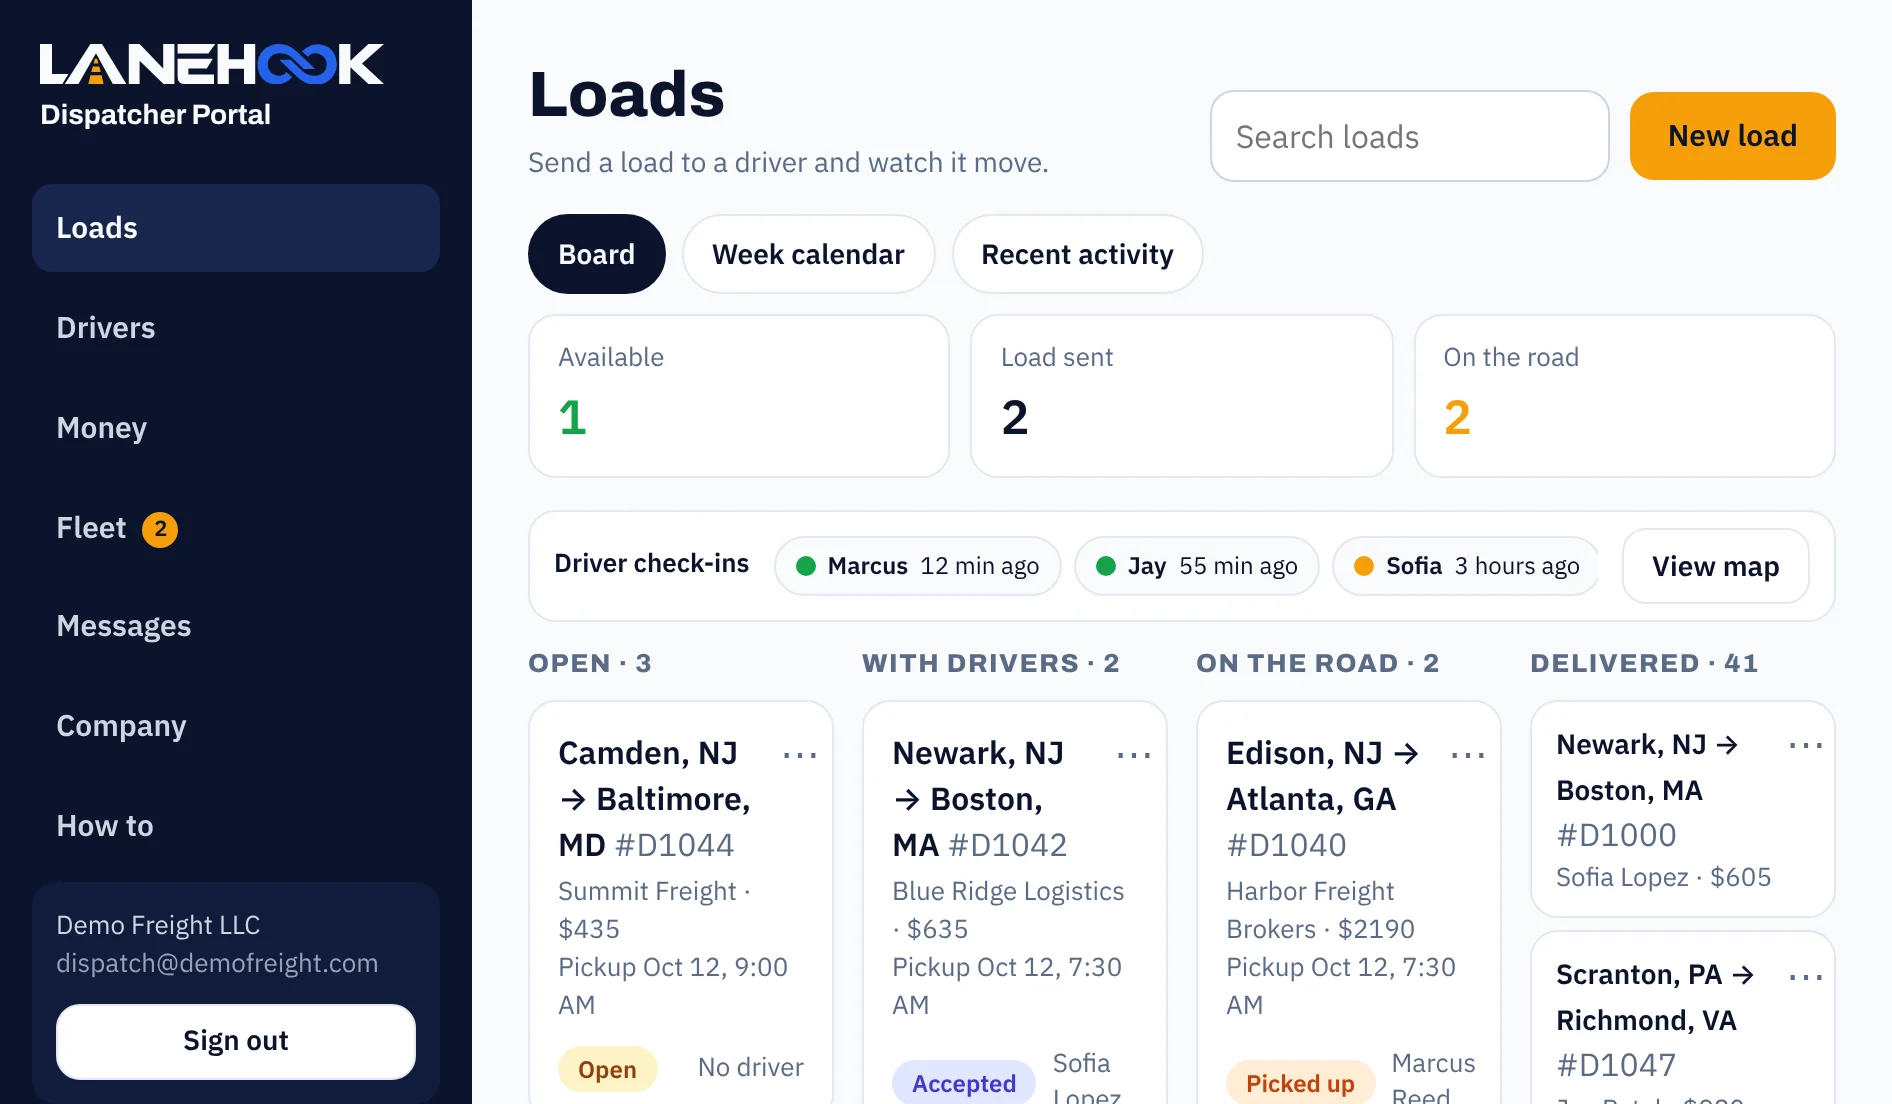1892x1104 pixels.
Task: Select Marcus's 12 min ago check-in
Action: 917,566
